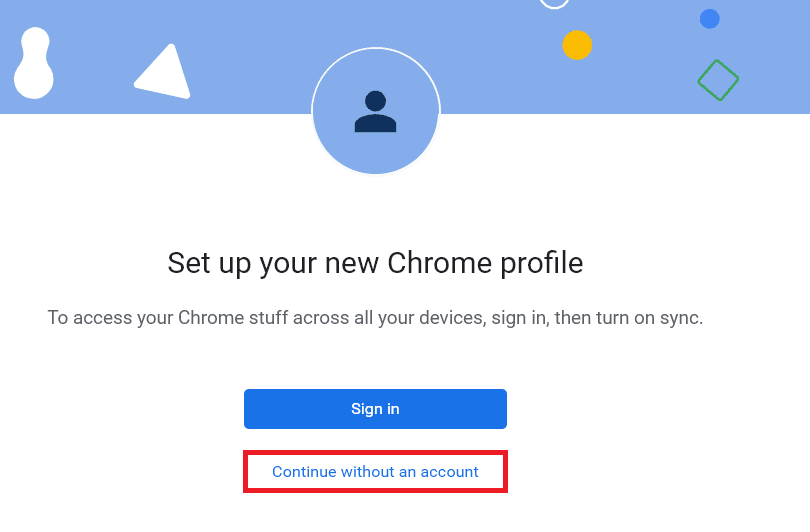Click the profile avatar silhouette icon
The image size is (810, 532).
tap(375, 112)
